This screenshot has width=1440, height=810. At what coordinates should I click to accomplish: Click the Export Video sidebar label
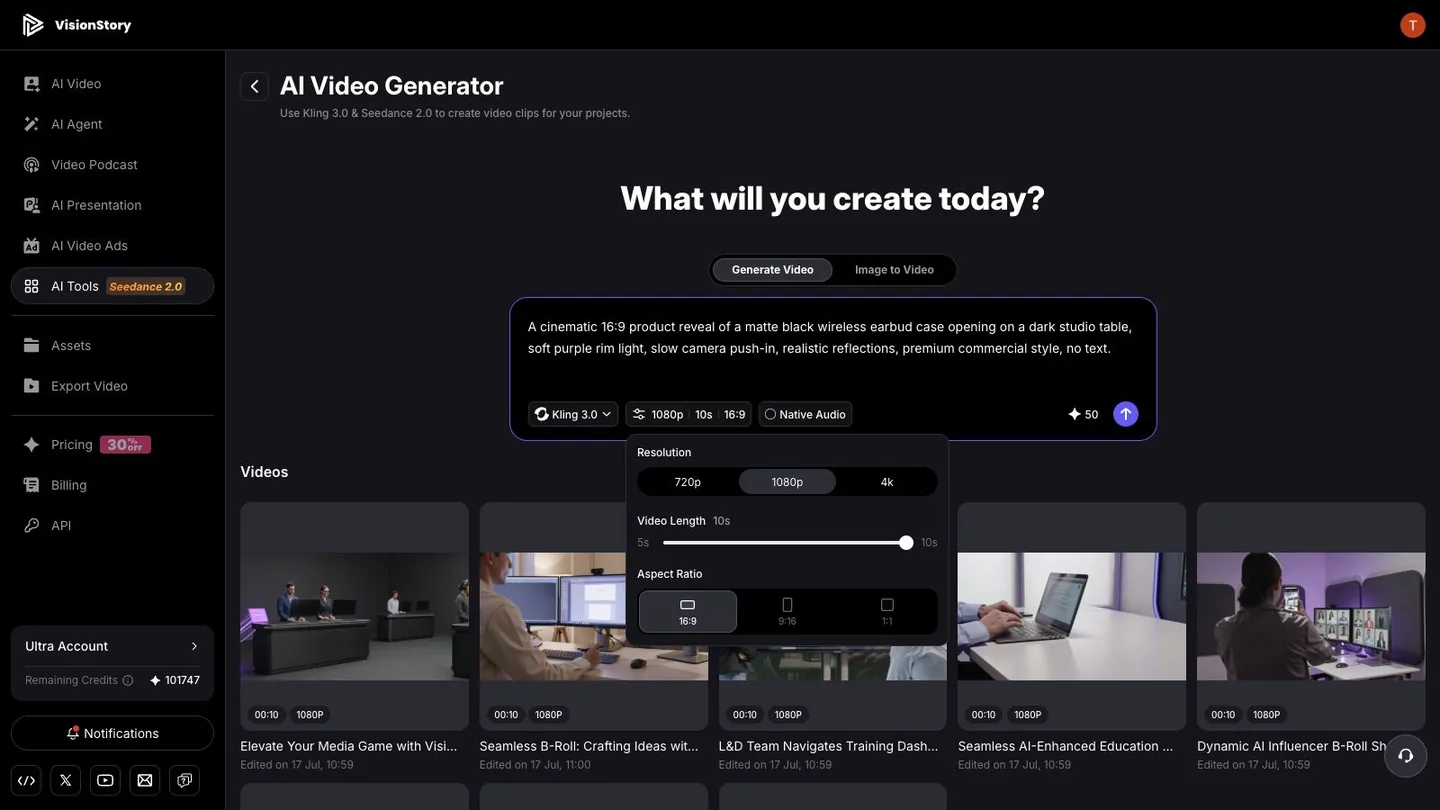90,386
